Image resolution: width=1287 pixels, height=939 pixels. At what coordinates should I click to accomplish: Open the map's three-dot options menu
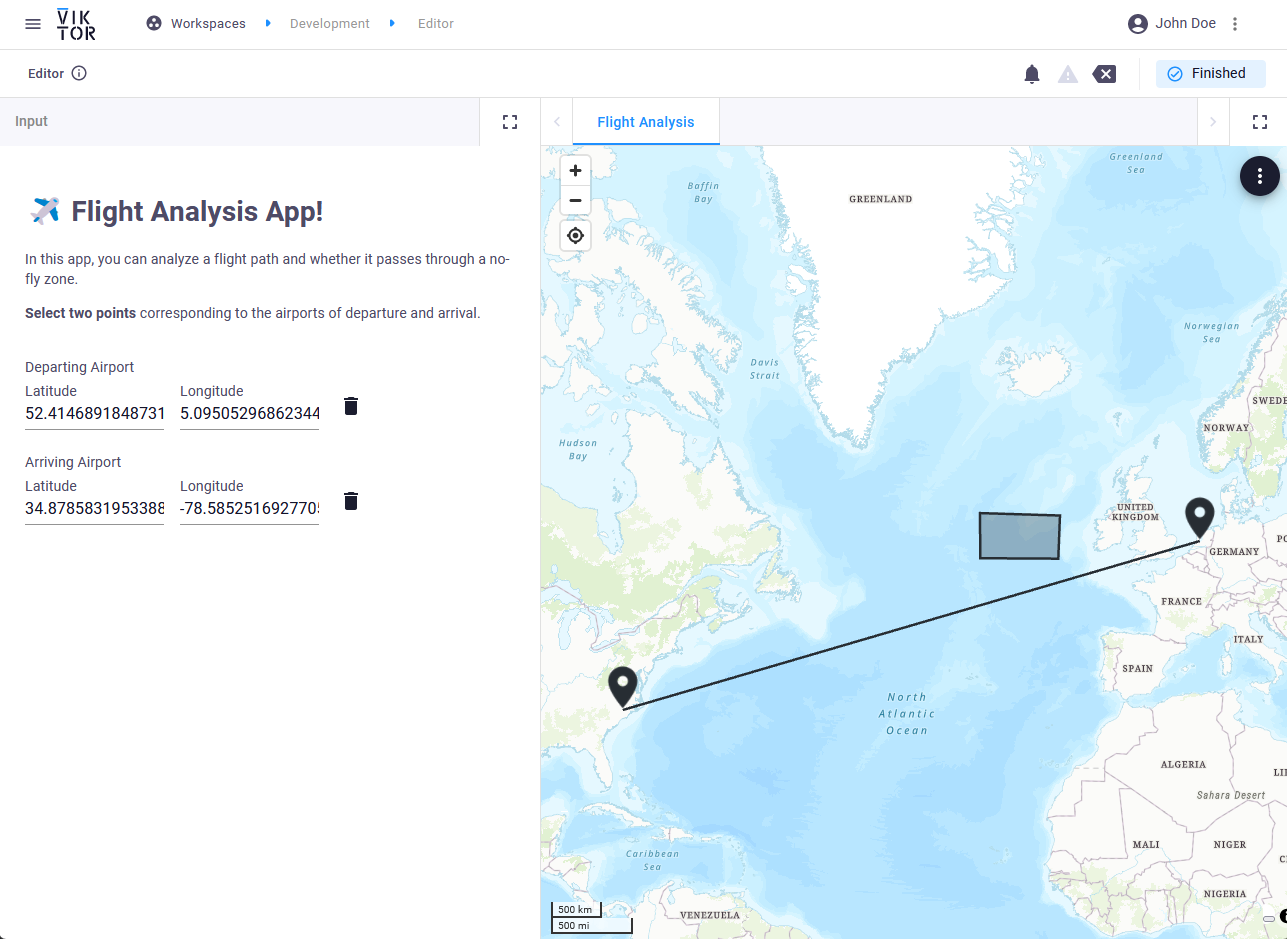point(1260,177)
